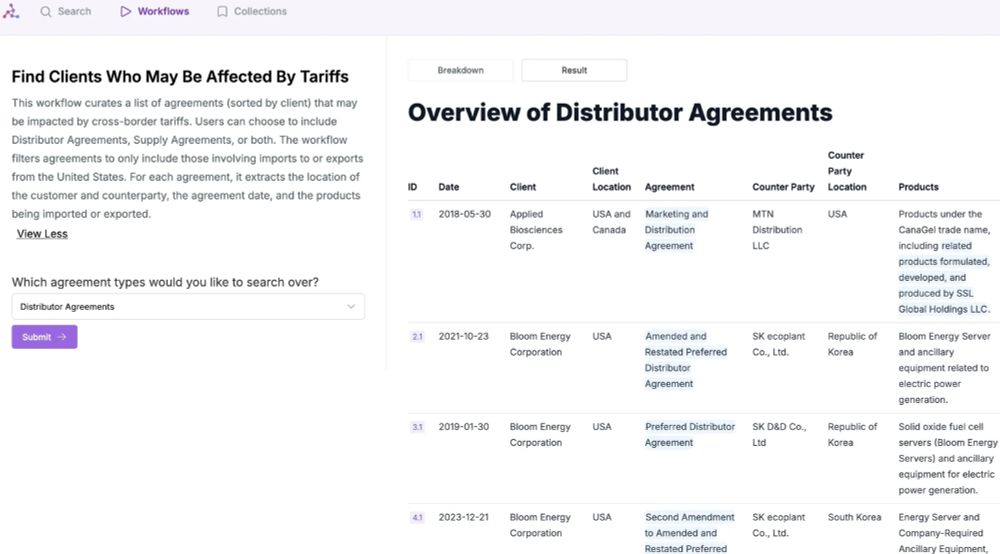Click the Agreement column header
Screen dimensions: 1000x554
click(x=669, y=187)
